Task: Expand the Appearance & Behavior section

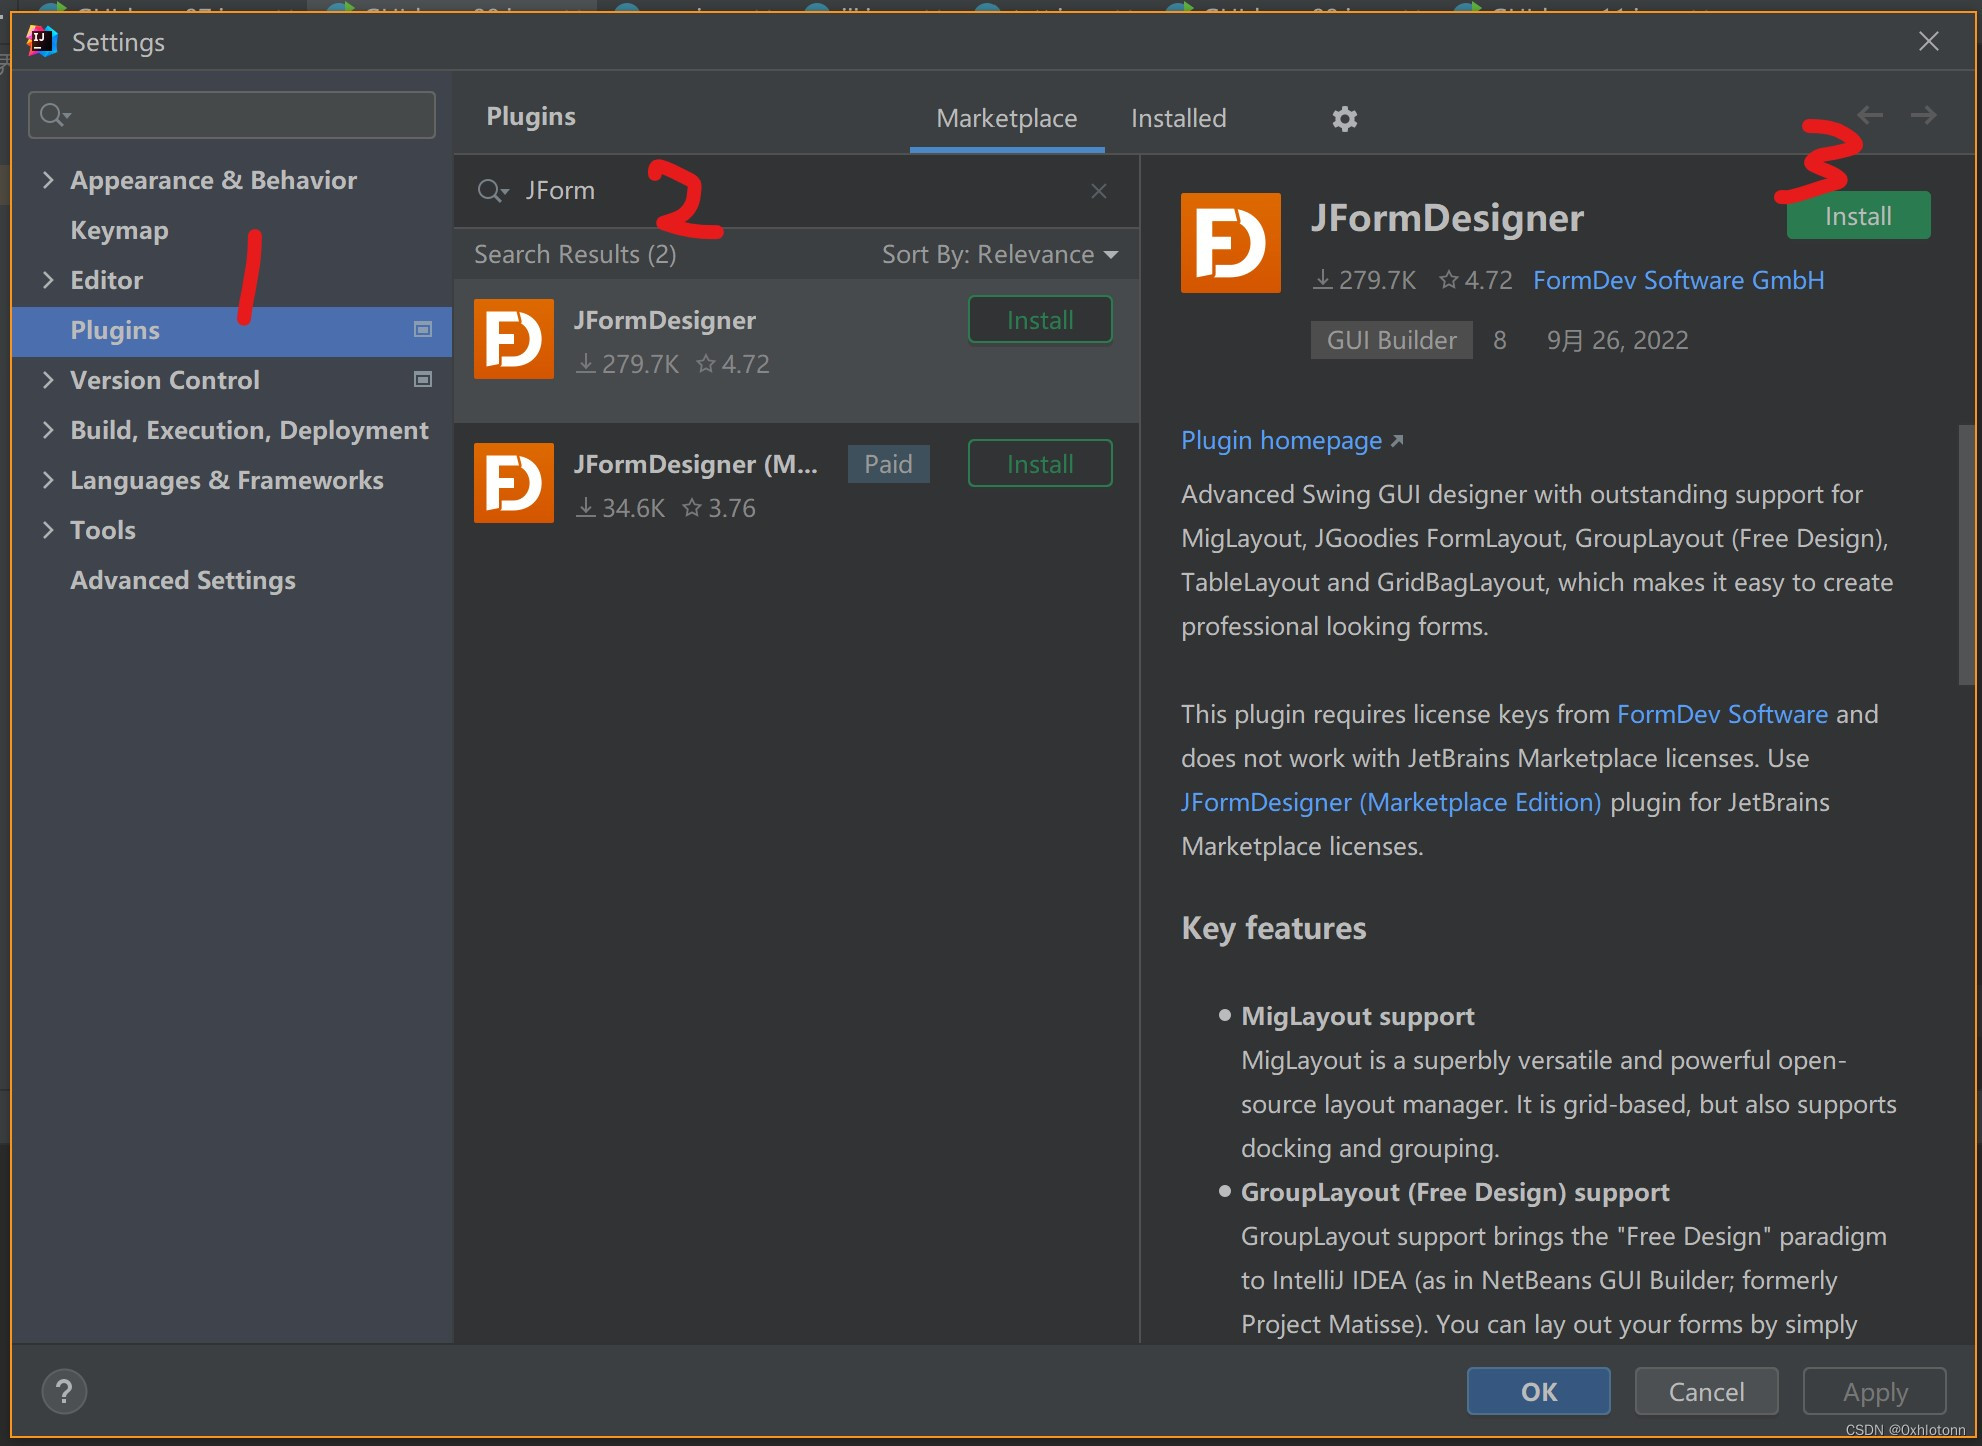Action: pyautogui.click(x=47, y=180)
